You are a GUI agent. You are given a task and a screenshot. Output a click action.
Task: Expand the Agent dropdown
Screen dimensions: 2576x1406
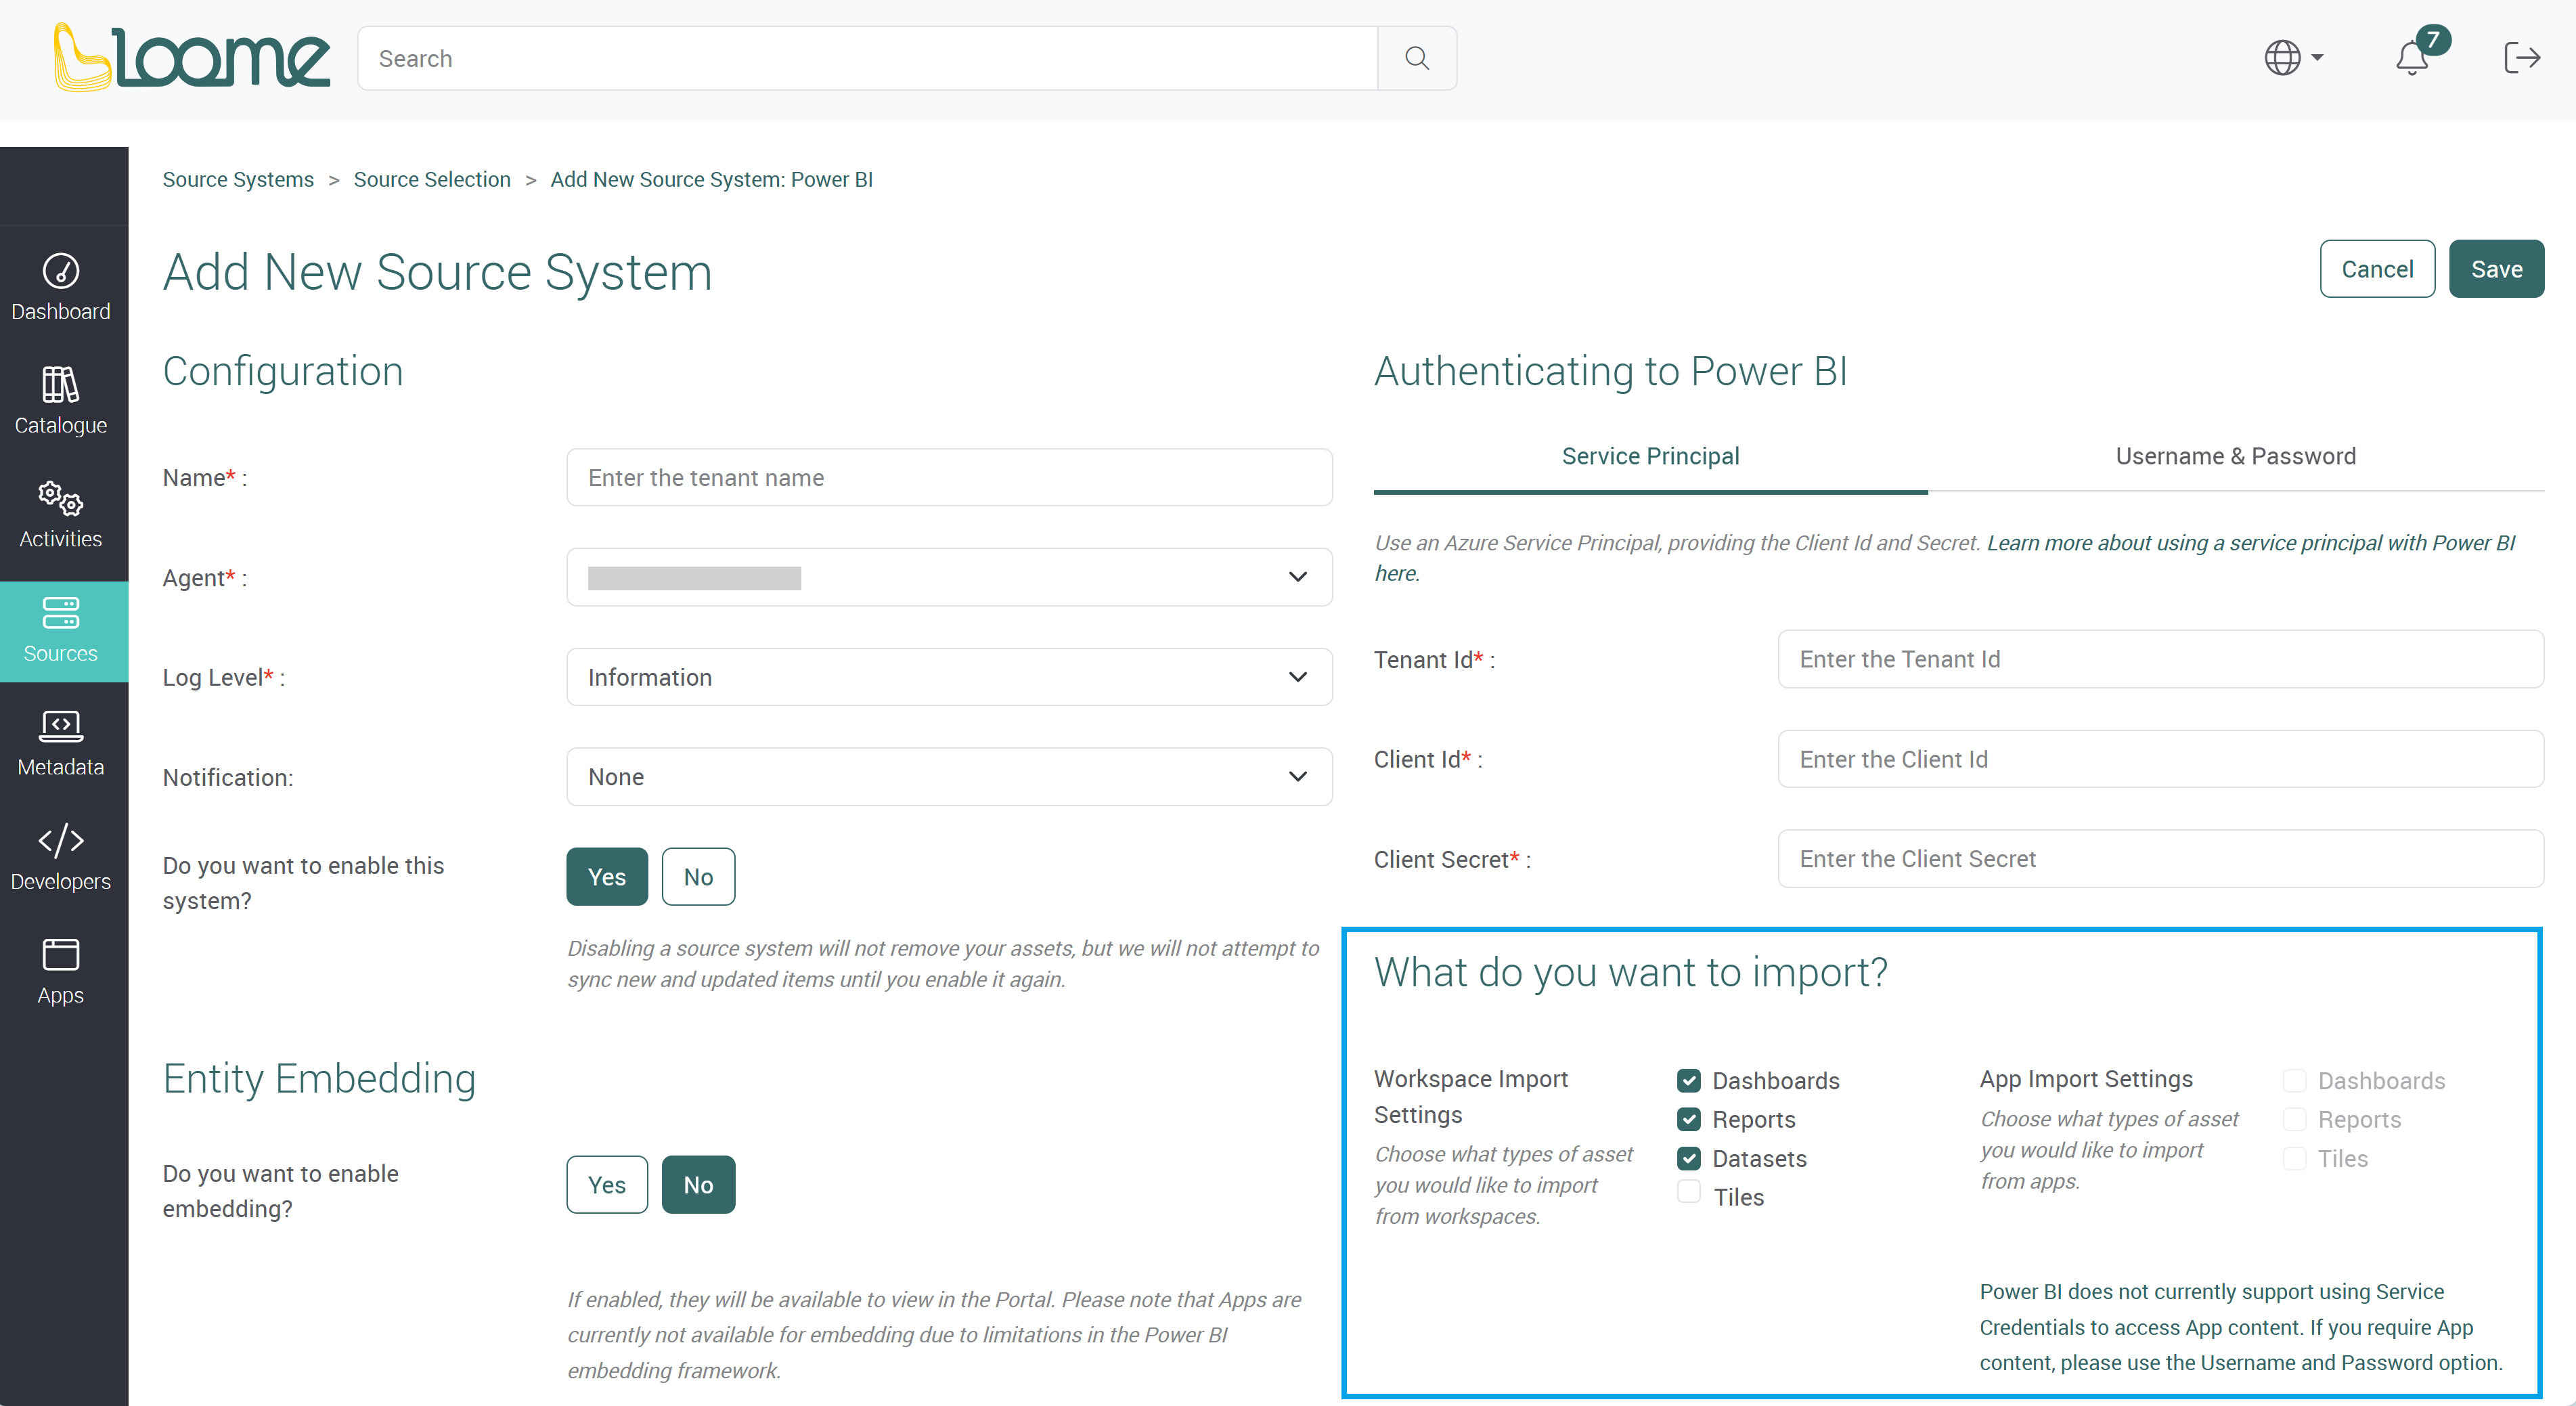click(x=949, y=577)
